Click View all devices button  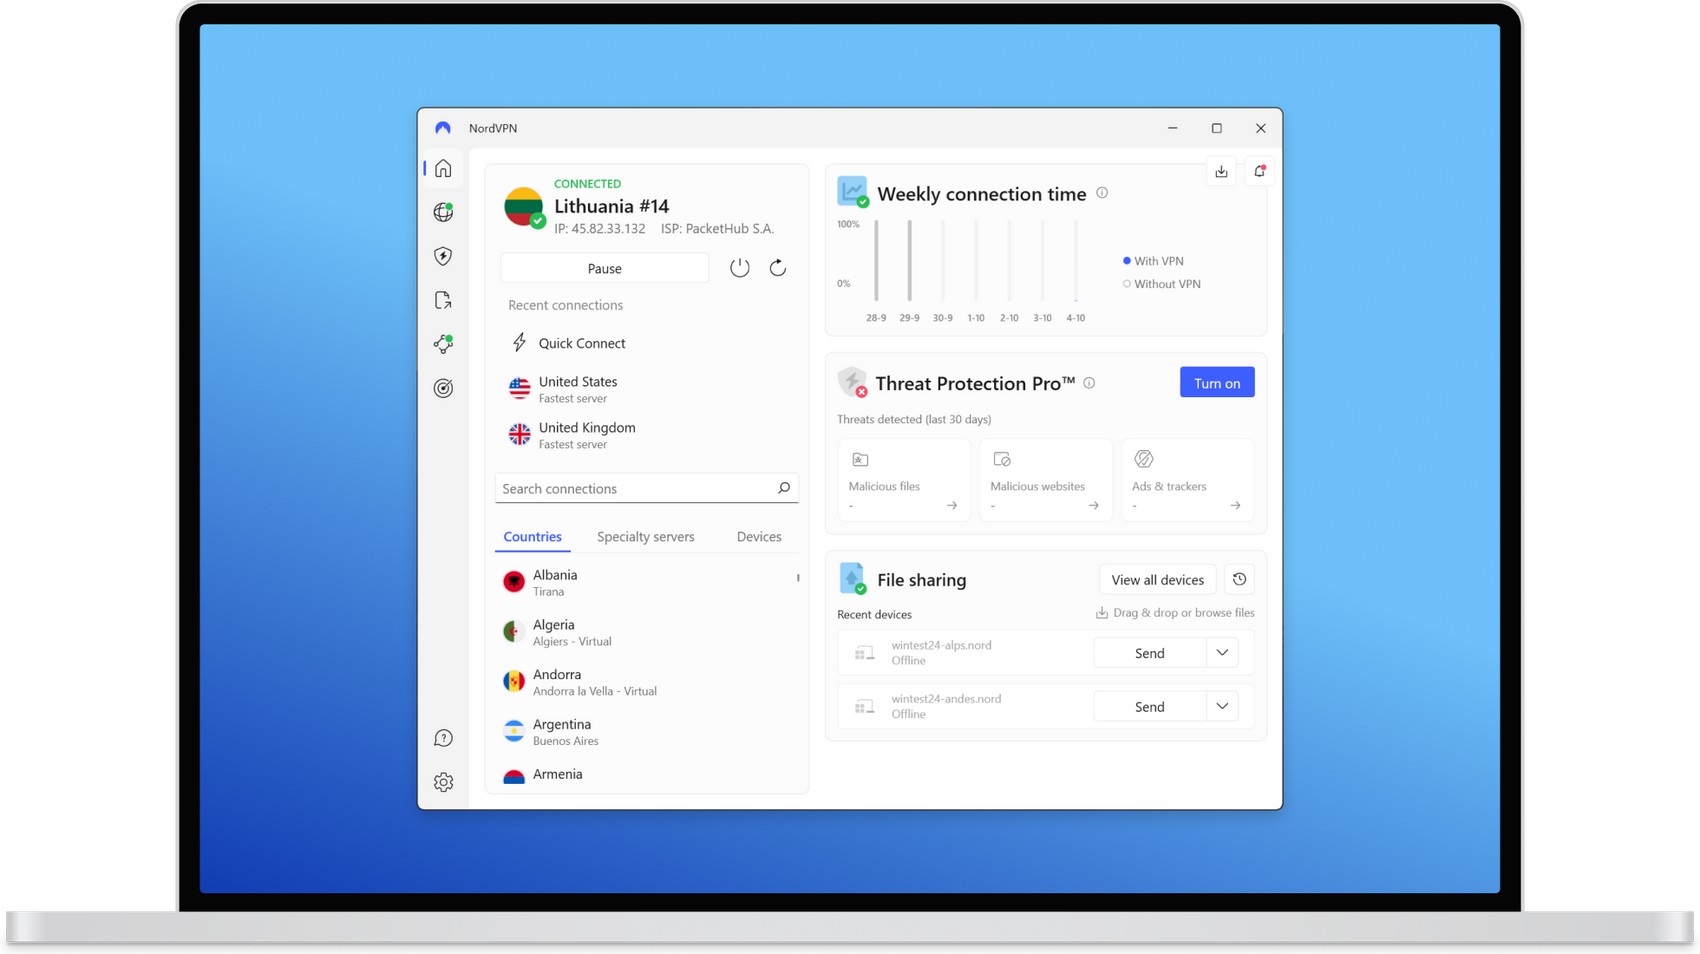tap(1158, 580)
